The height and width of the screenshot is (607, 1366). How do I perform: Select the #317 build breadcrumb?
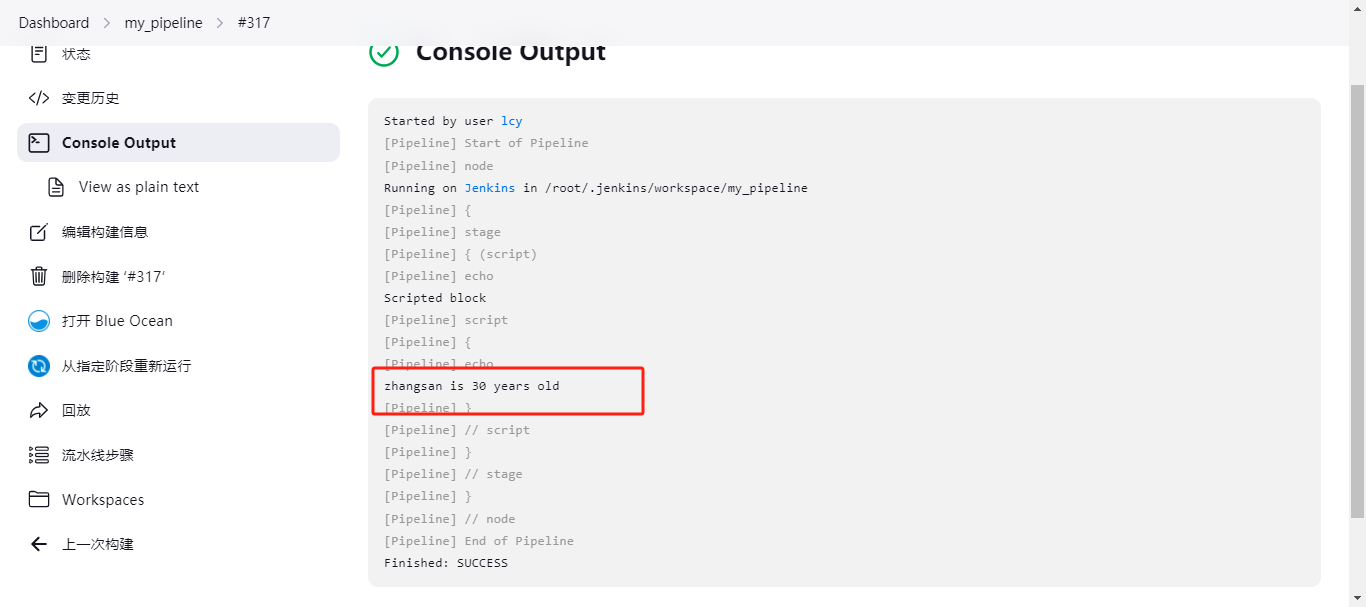click(254, 22)
